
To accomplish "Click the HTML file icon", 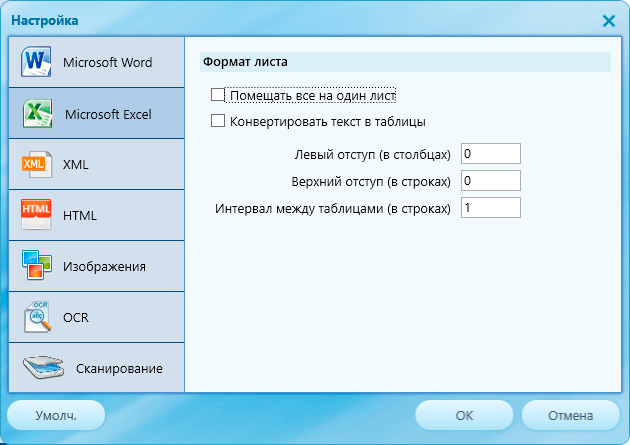I will pyautogui.click(x=36, y=215).
